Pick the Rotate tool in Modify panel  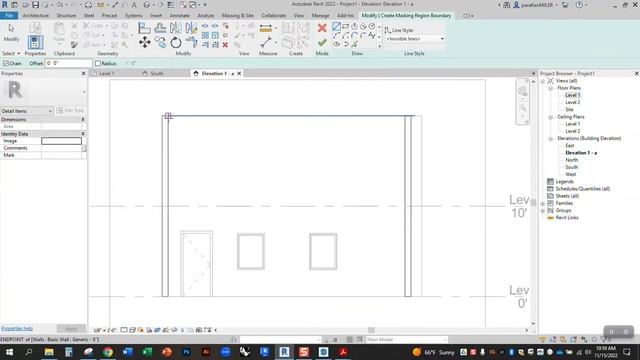click(176, 42)
